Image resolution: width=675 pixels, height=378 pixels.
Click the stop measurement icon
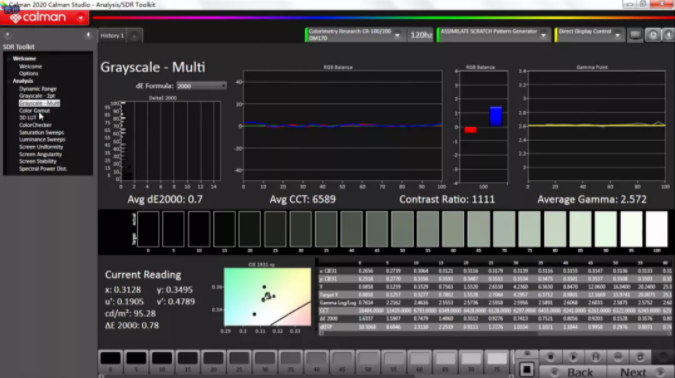point(550,357)
